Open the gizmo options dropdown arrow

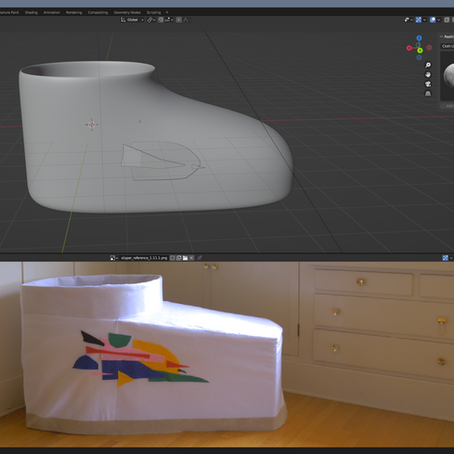click(424, 20)
